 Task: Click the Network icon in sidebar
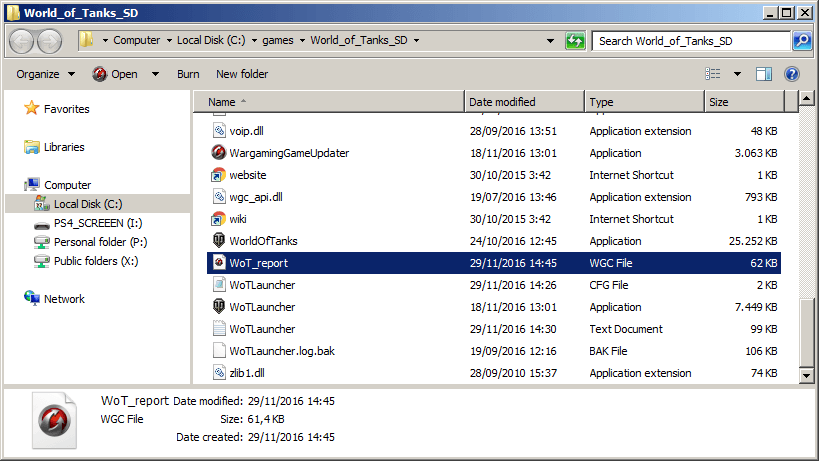pos(31,299)
